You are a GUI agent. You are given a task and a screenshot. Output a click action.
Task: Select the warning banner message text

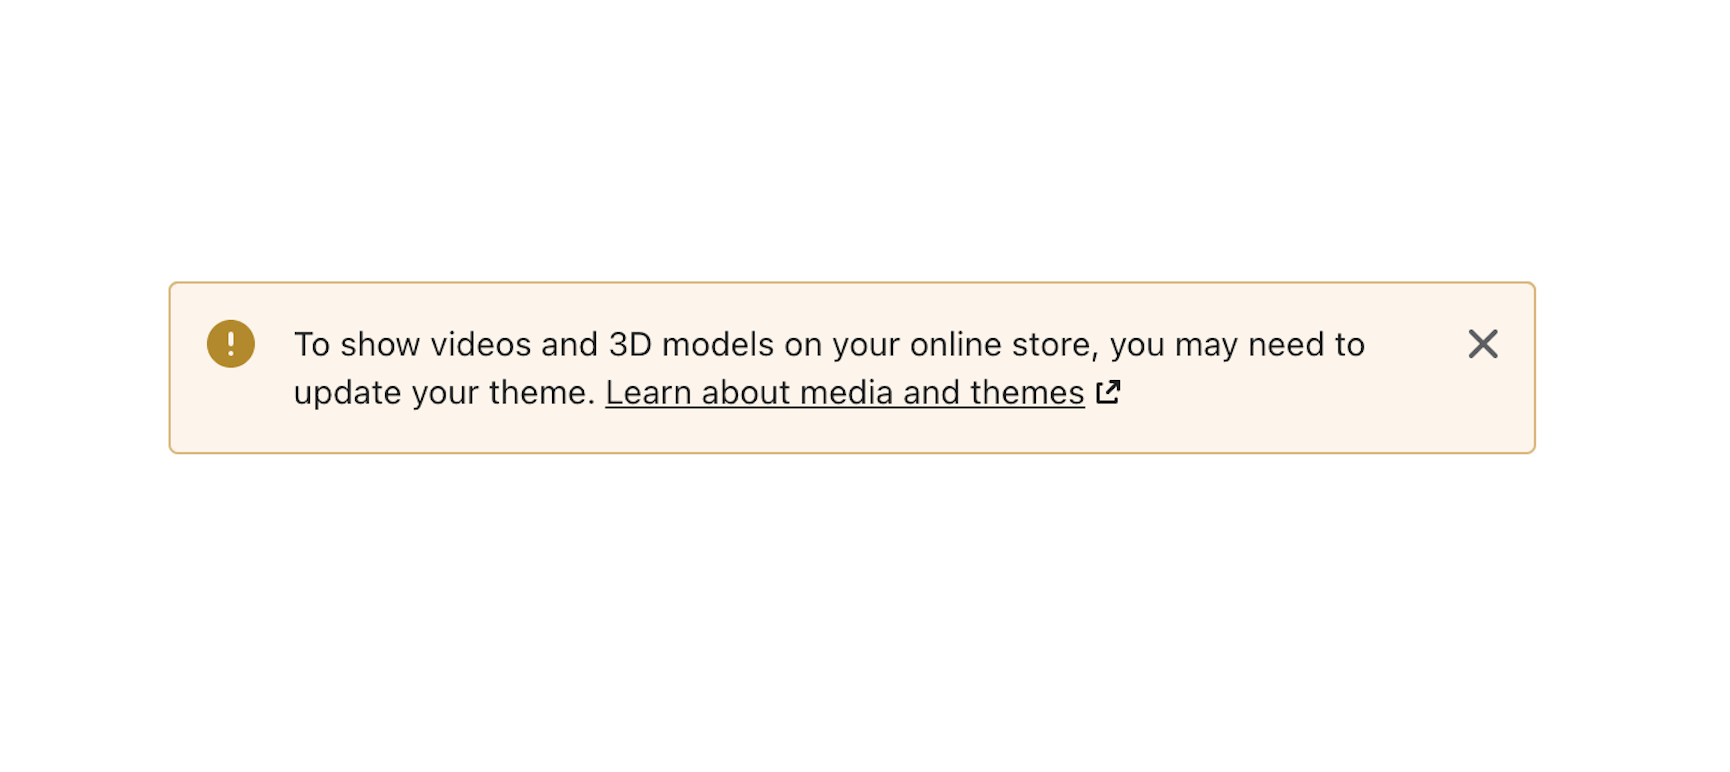829,368
